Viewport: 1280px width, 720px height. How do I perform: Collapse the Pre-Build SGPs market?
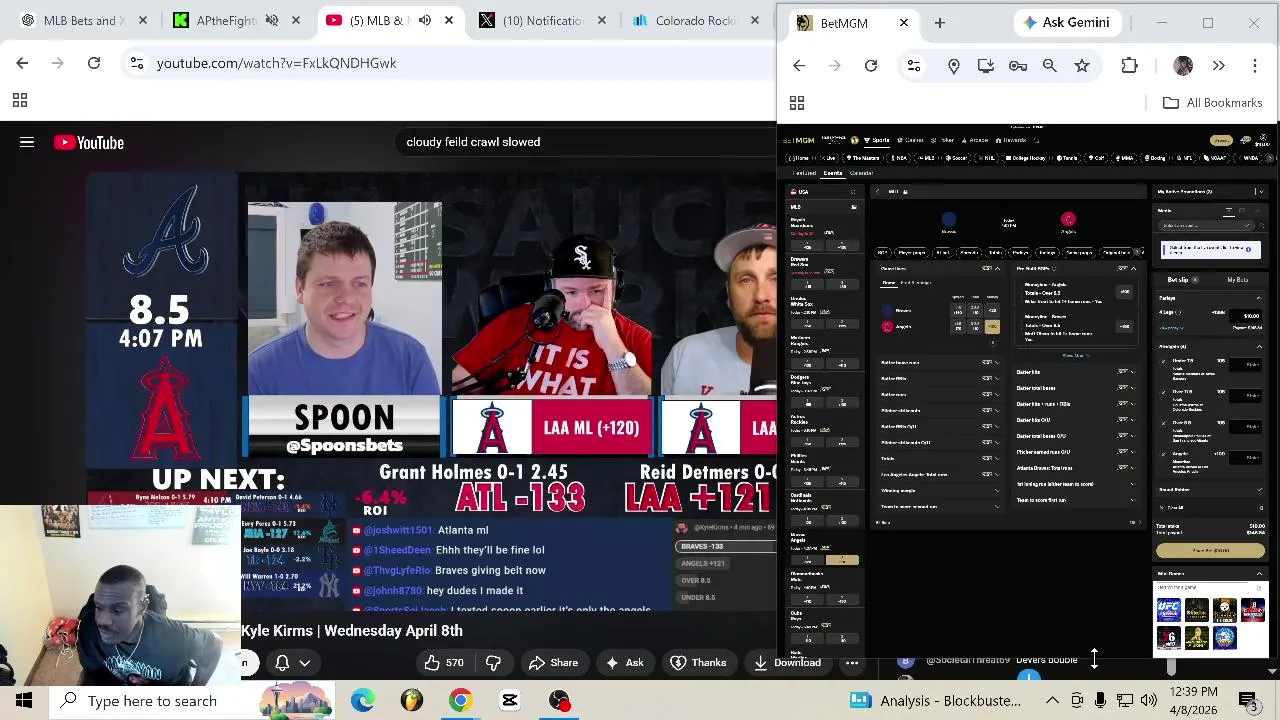pyautogui.click(x=1133, y=268)
